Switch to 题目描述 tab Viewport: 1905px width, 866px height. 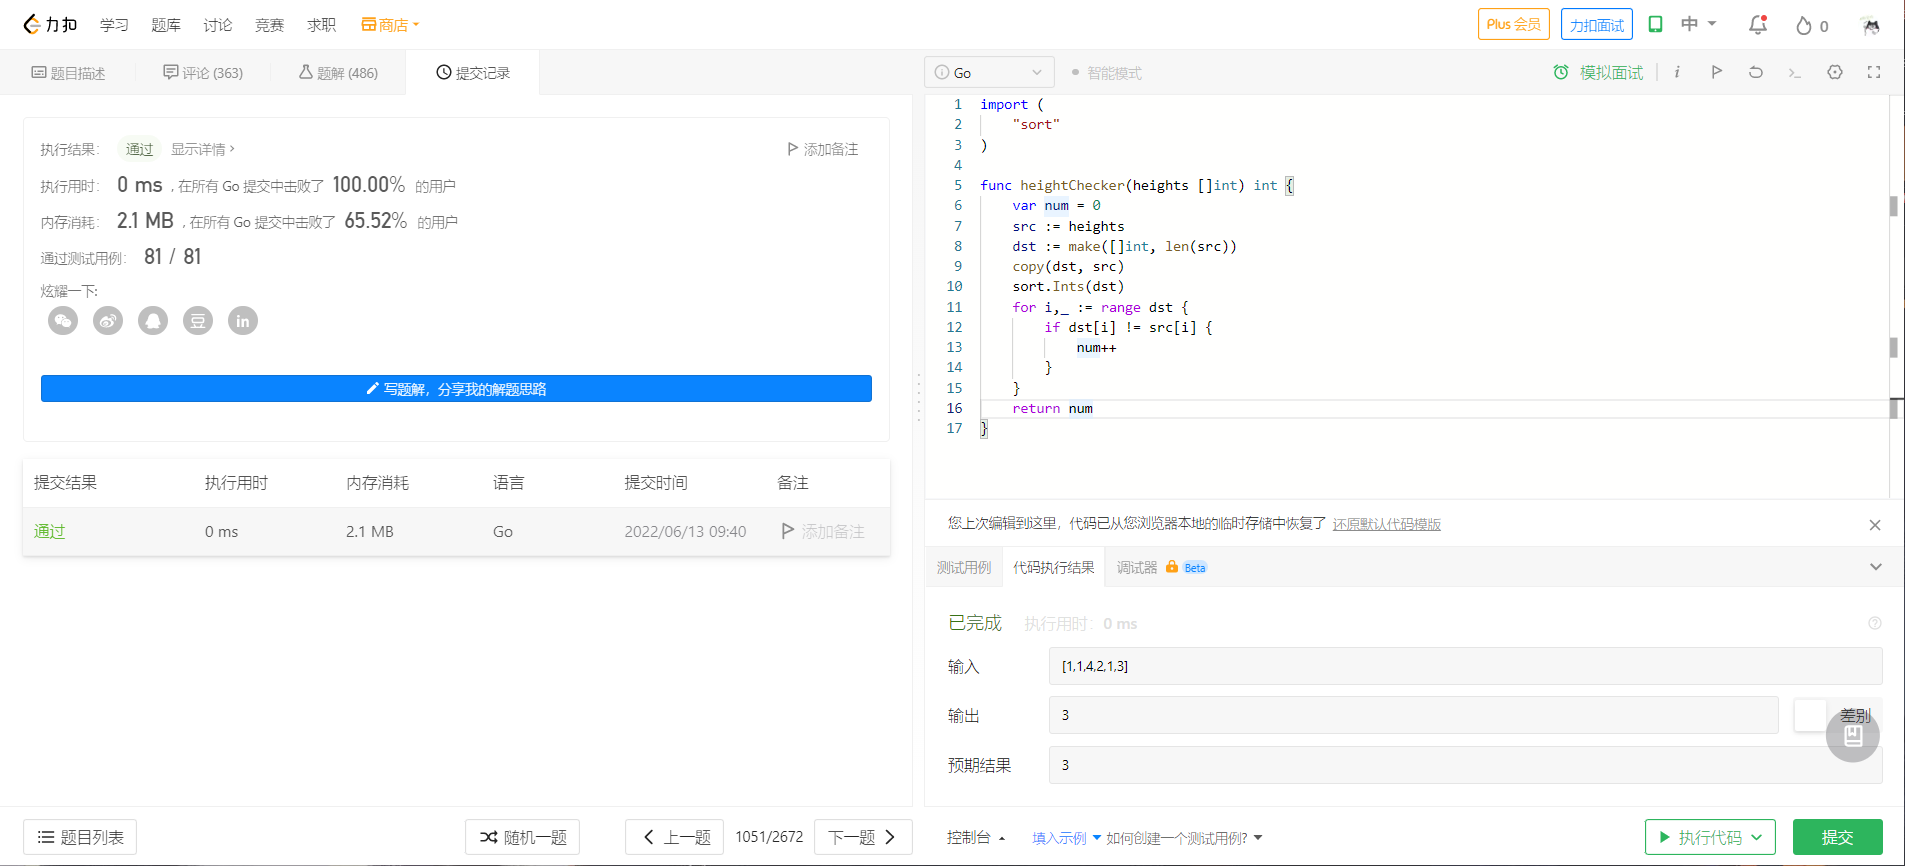pos(68,73)
